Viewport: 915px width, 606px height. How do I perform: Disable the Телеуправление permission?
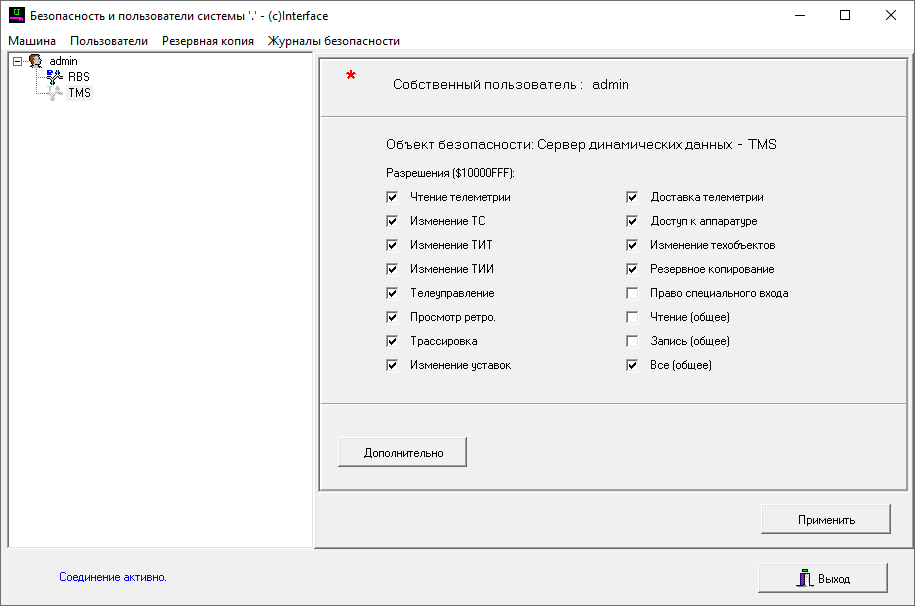point(392,293)
